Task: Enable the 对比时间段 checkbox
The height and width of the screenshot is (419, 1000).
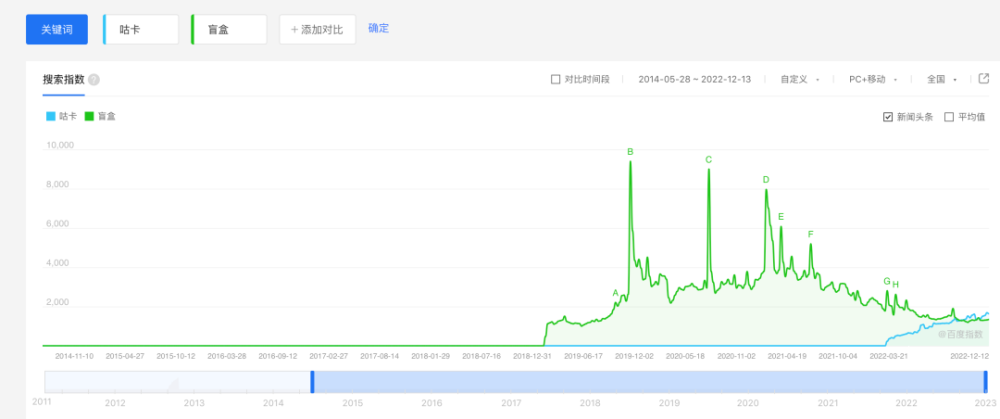Action: click(x=556, y=79)
